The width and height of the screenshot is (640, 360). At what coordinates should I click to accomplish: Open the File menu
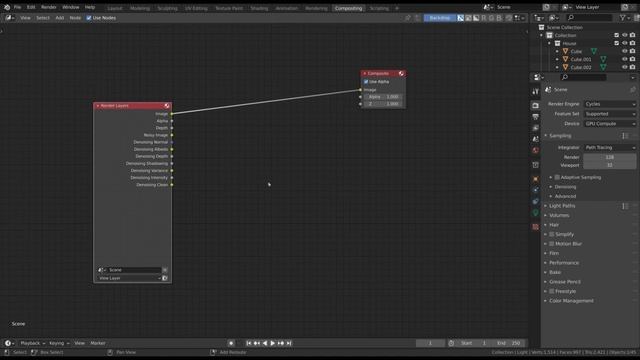click(x=17, y=7)
